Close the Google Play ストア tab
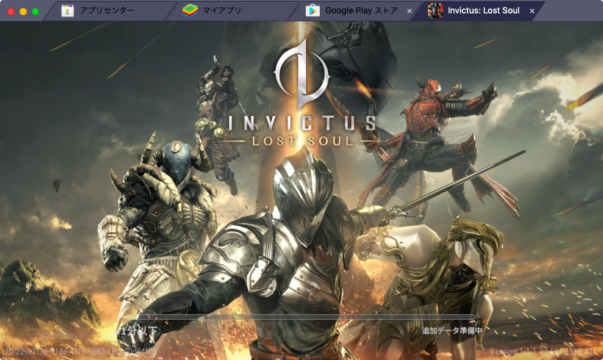Viewport: 603px width, 360px height. [410, 11]
